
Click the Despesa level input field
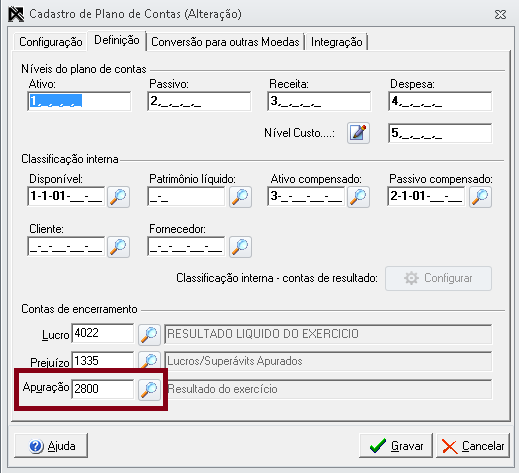[440, 101]
